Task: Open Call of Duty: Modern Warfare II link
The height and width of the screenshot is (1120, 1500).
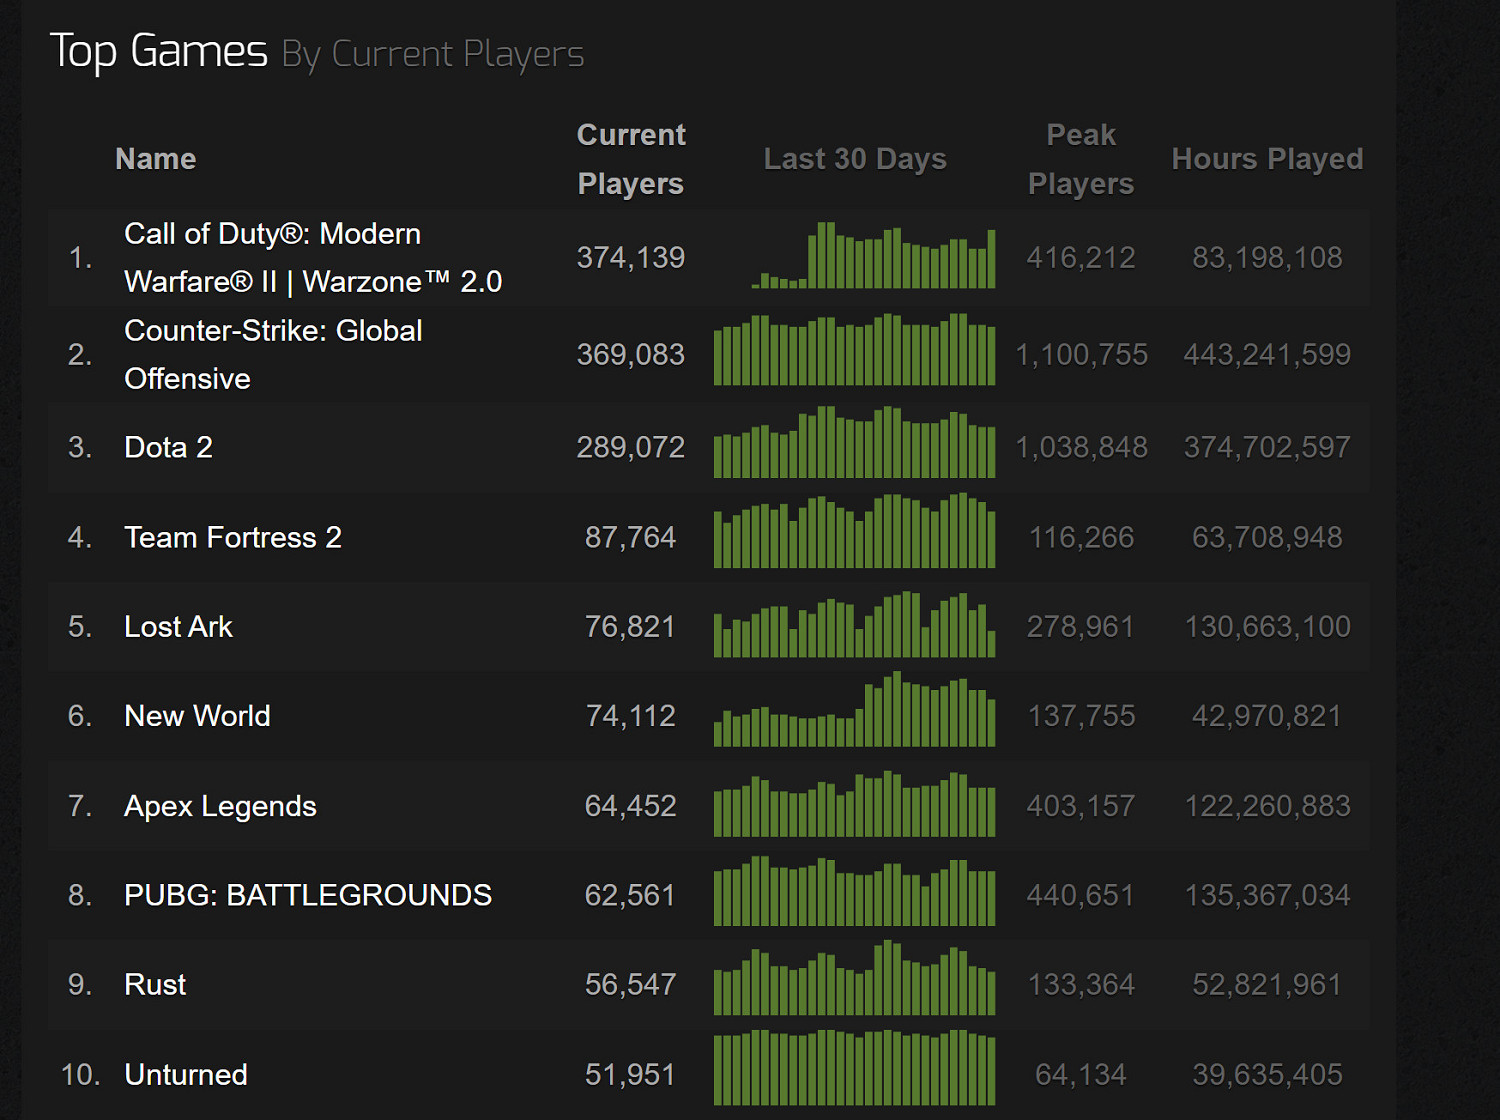Action: (x=312, y=258)
